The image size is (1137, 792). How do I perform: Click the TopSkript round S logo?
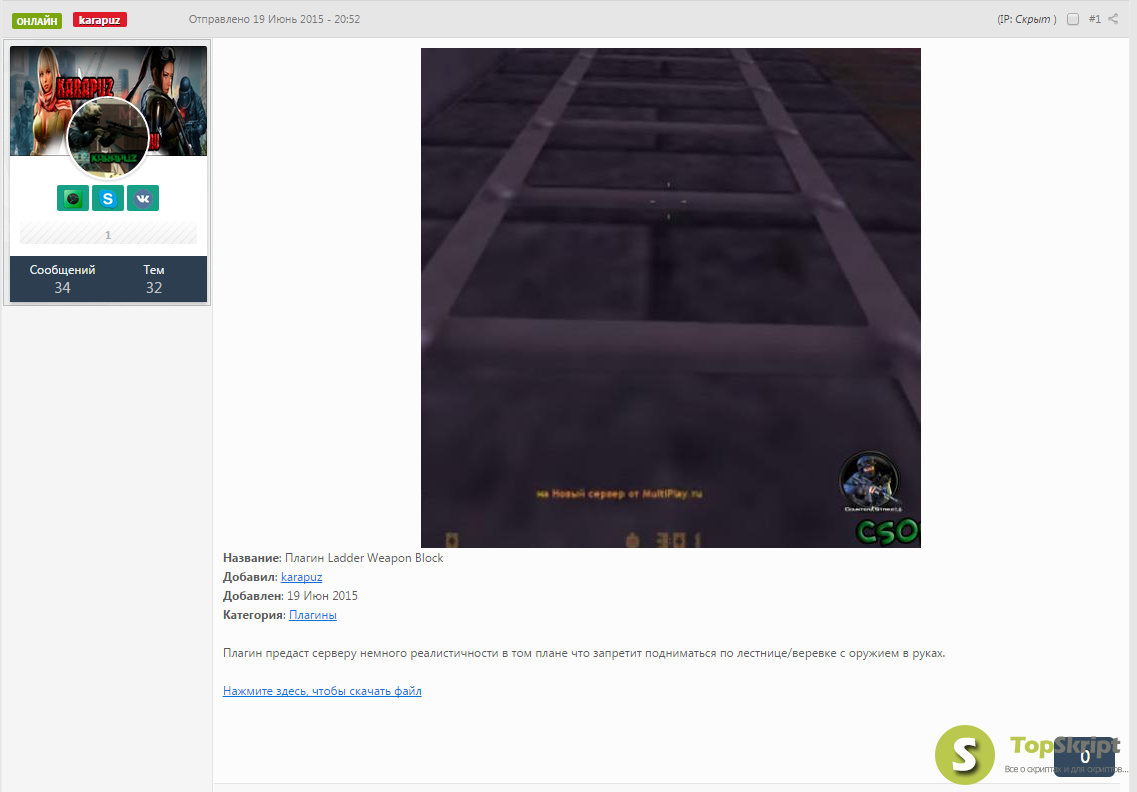(x=964, y=754)
